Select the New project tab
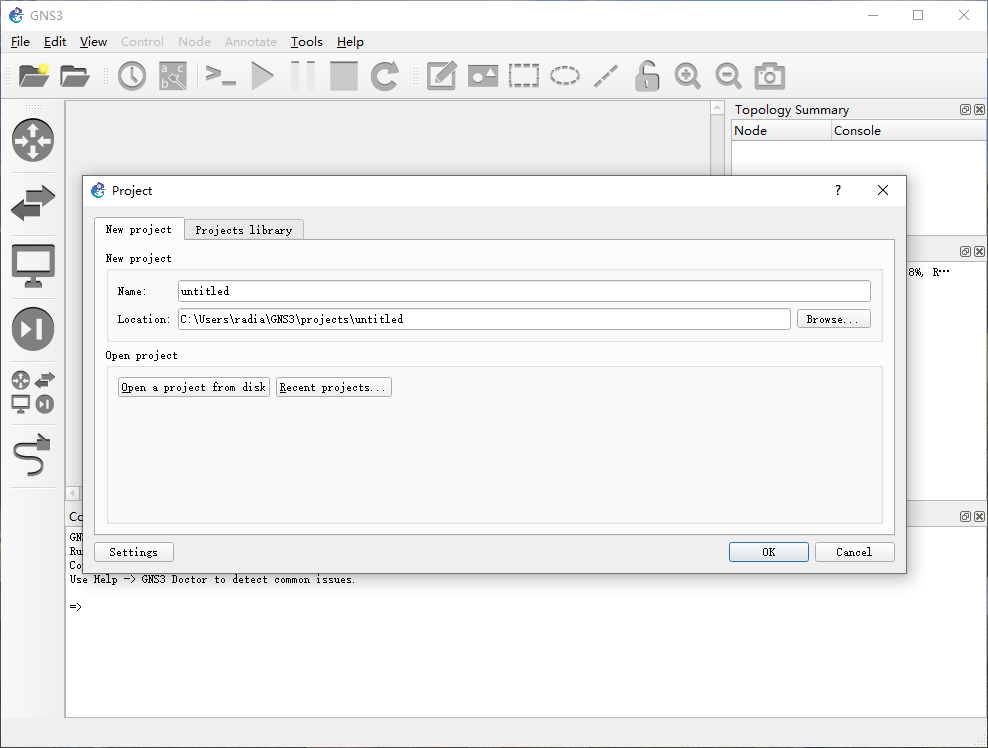Screen dimensions: 988x748 139,229
